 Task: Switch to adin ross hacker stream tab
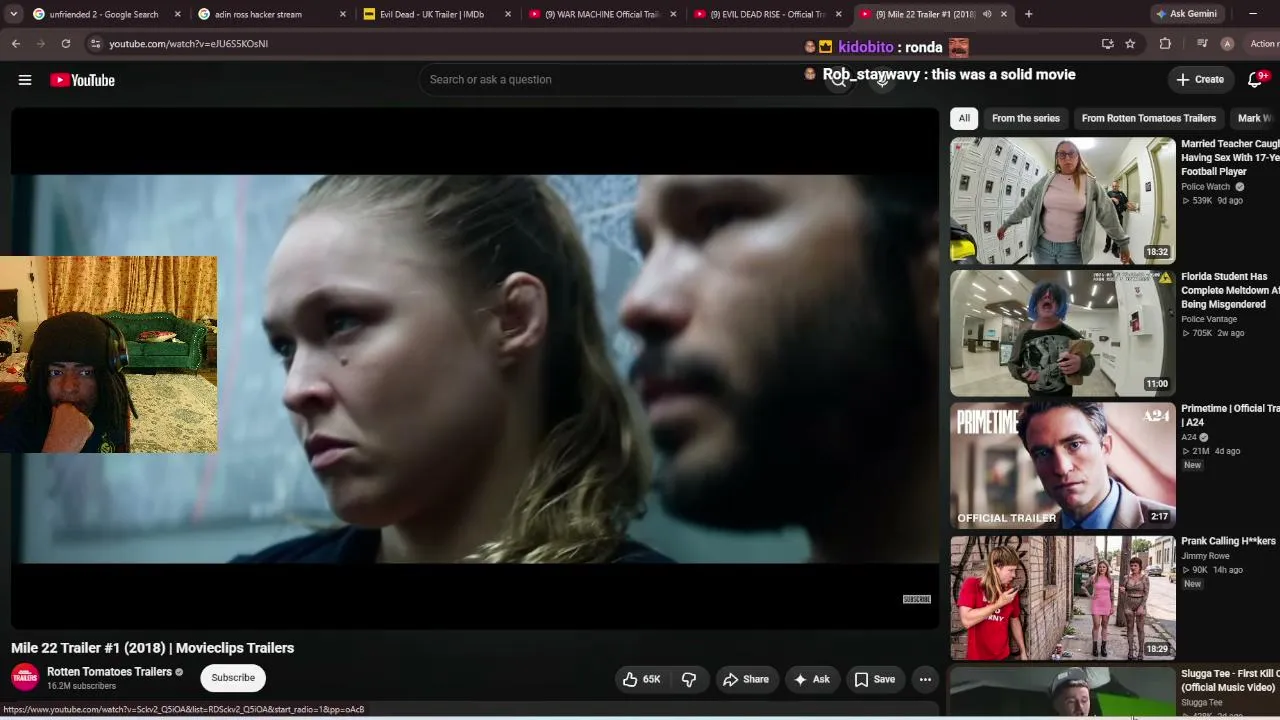pos(272,14)
